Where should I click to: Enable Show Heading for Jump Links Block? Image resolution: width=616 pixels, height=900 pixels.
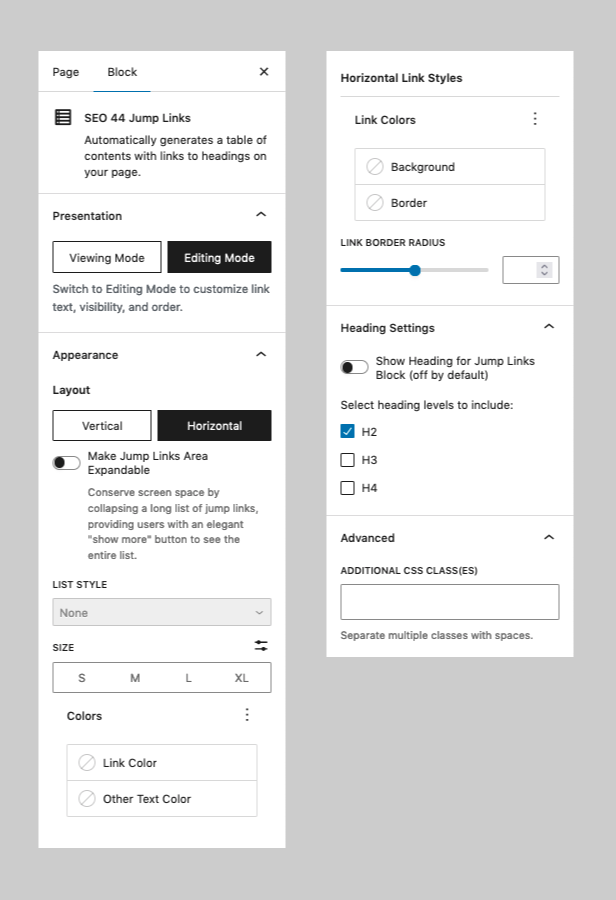[355, 367]
